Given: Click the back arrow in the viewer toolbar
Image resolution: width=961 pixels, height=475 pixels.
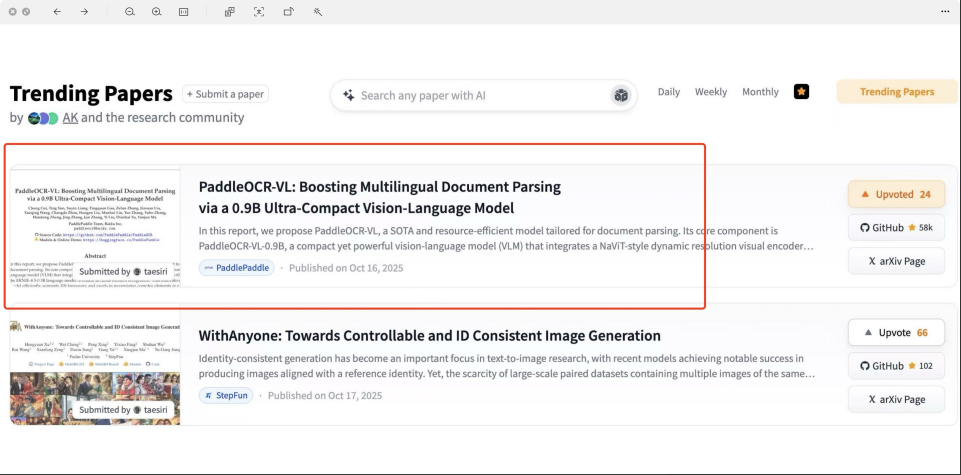Looking at the screenshot, I should tap(57, 12).
